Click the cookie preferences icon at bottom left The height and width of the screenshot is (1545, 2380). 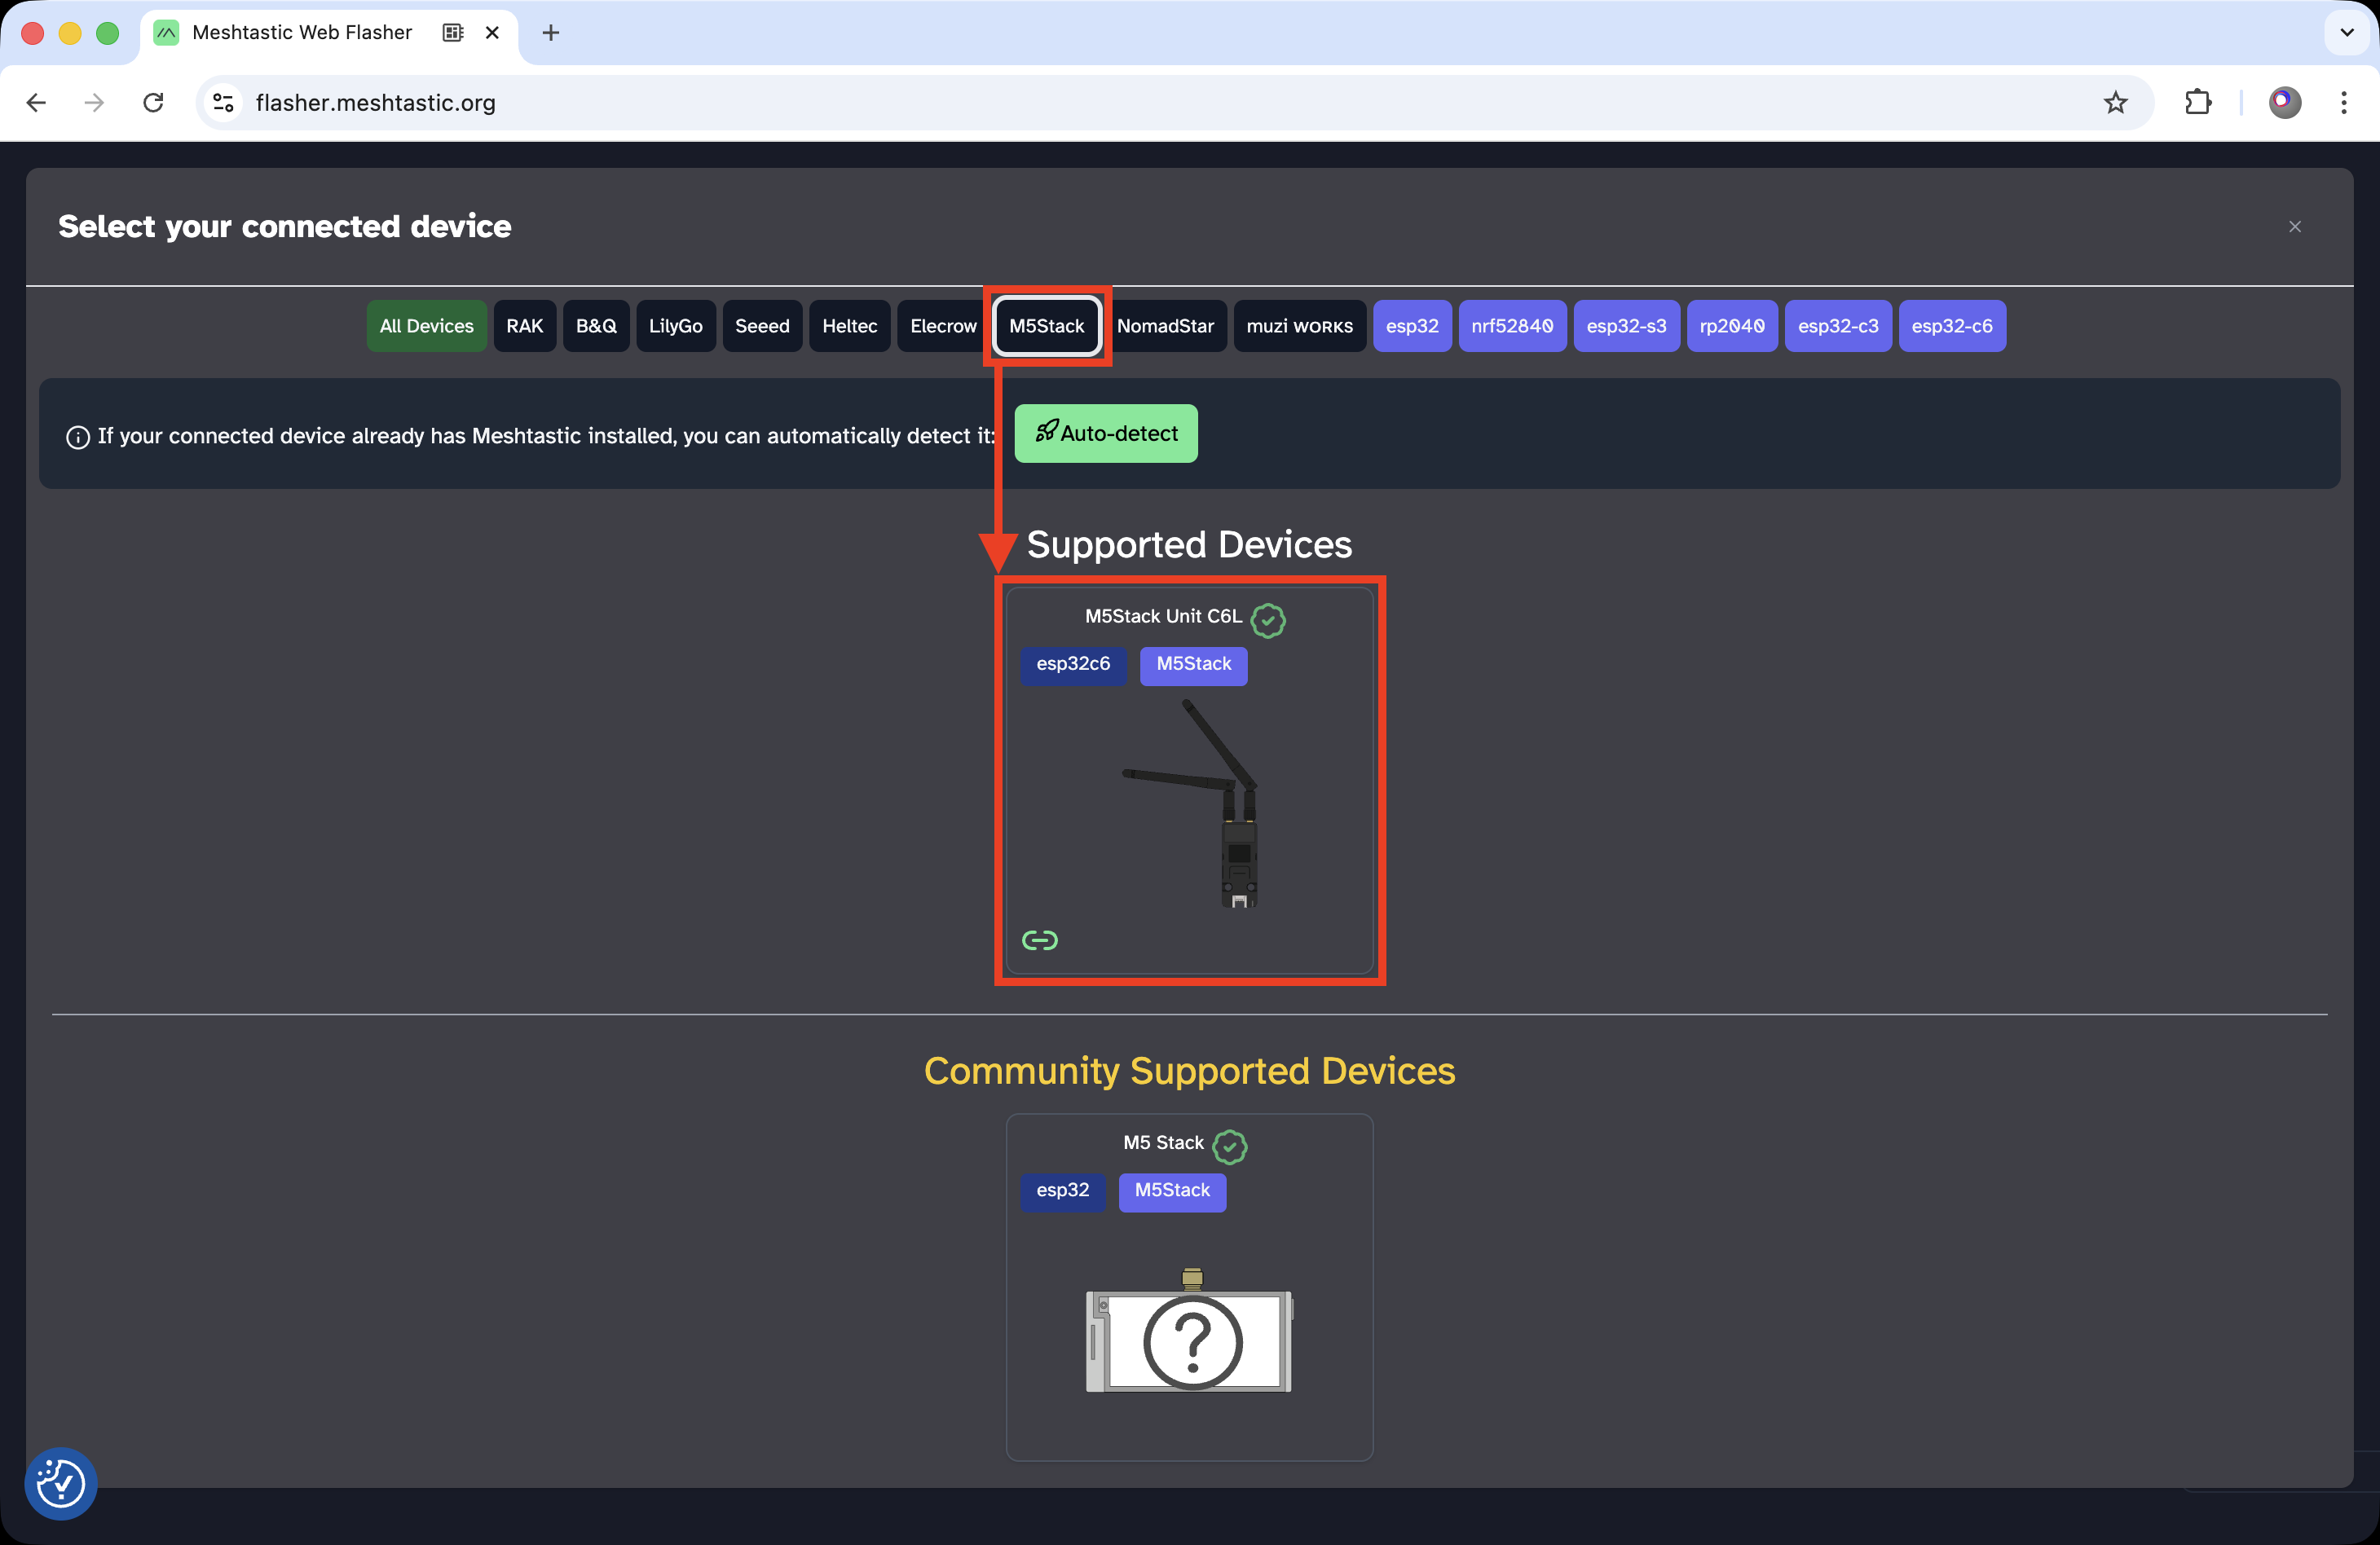click(61, 1483)
